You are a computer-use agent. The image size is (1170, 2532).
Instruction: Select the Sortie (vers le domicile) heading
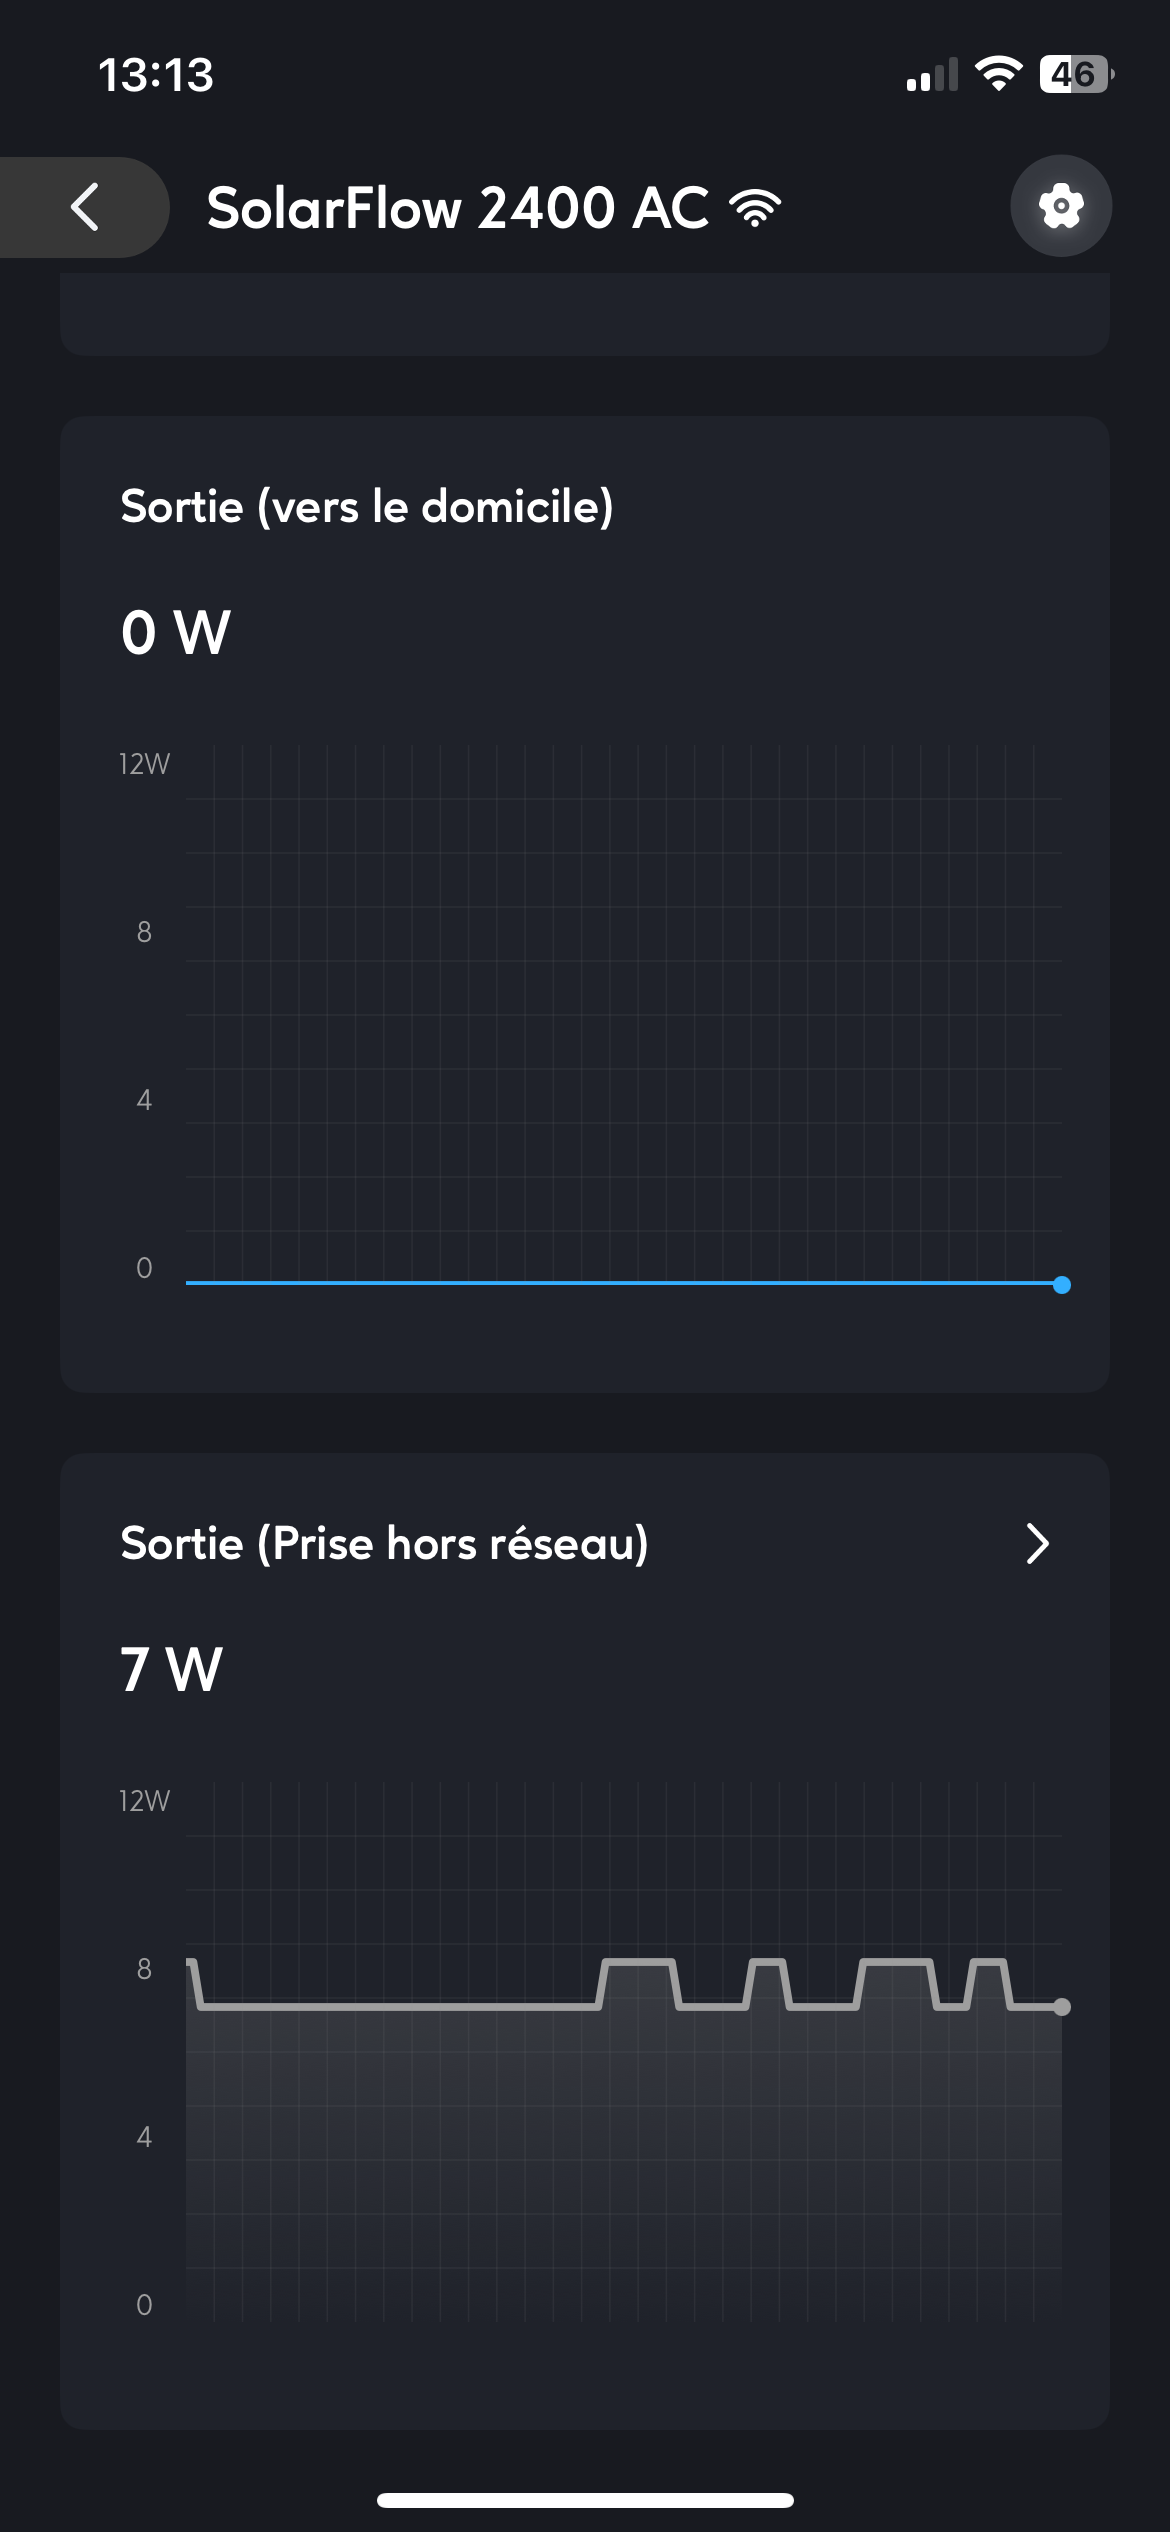click(x=366, y=507)
